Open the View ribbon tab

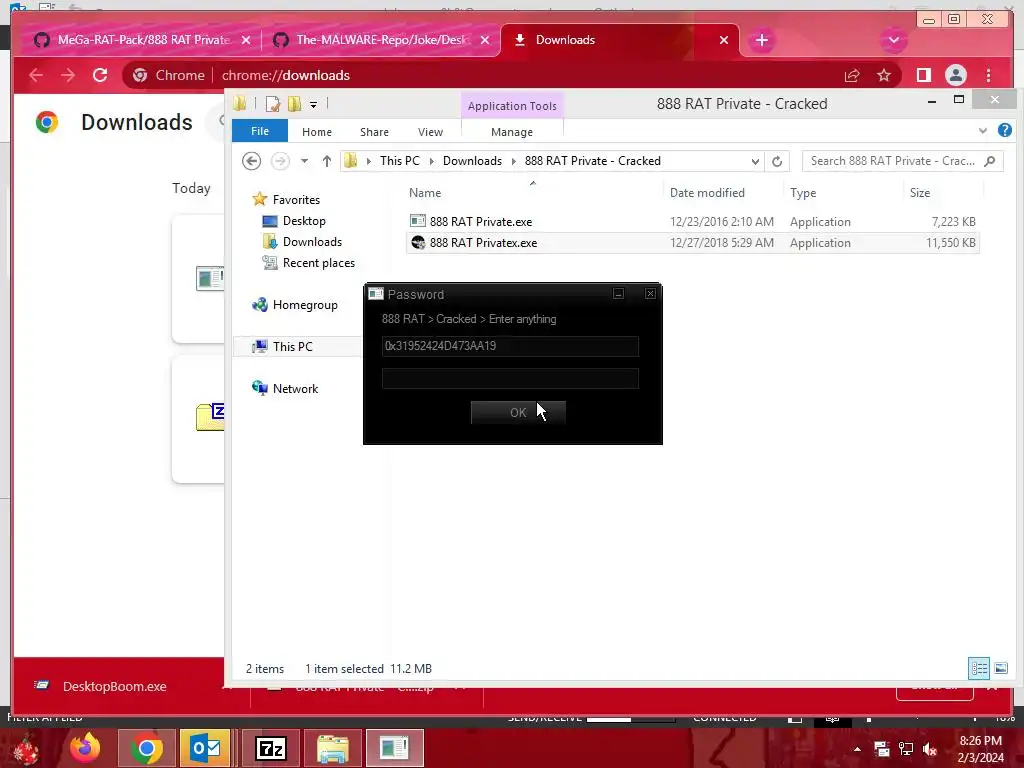point(430,132)
